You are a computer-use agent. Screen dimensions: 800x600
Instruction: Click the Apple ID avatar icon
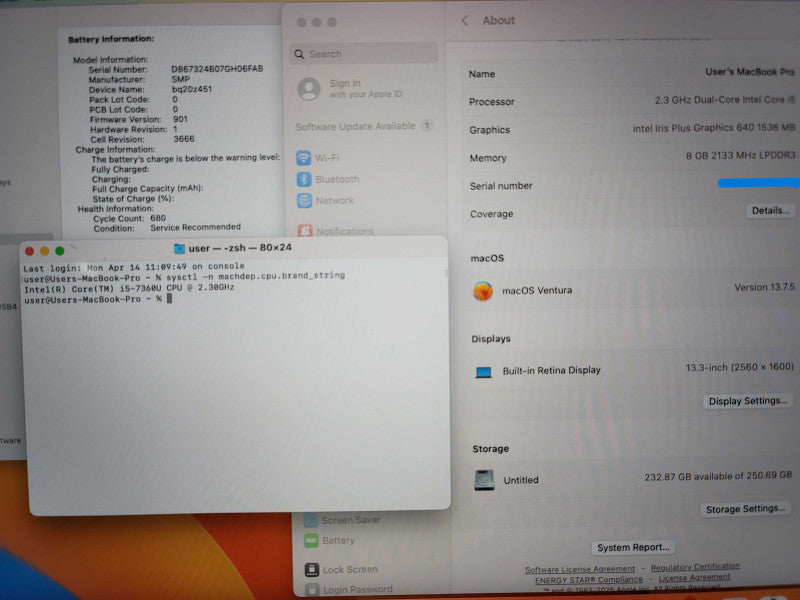pyautogui.click(x=309, y=89)
